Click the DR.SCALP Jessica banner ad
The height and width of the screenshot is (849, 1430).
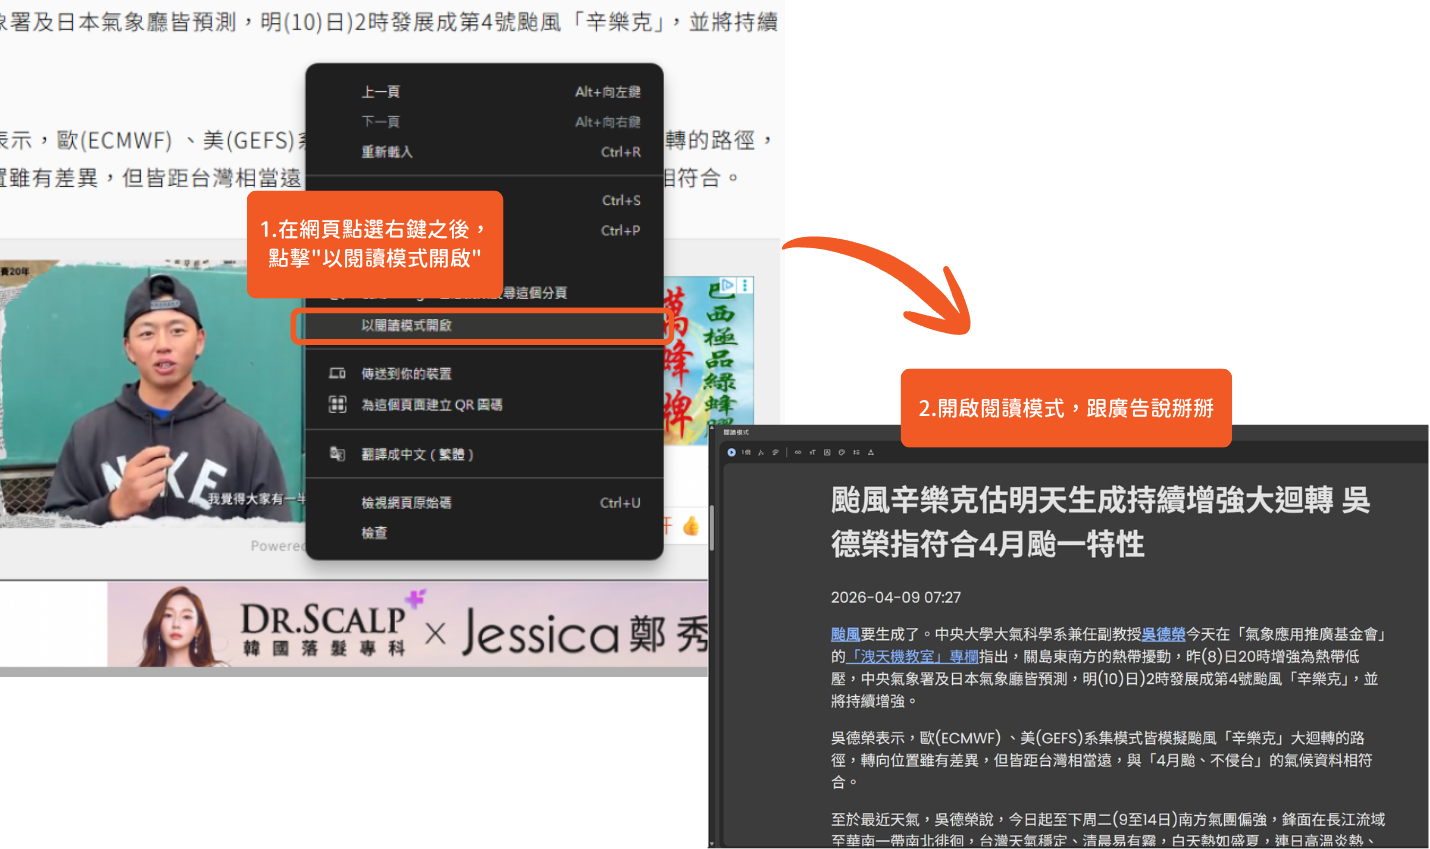coord(408,626)
